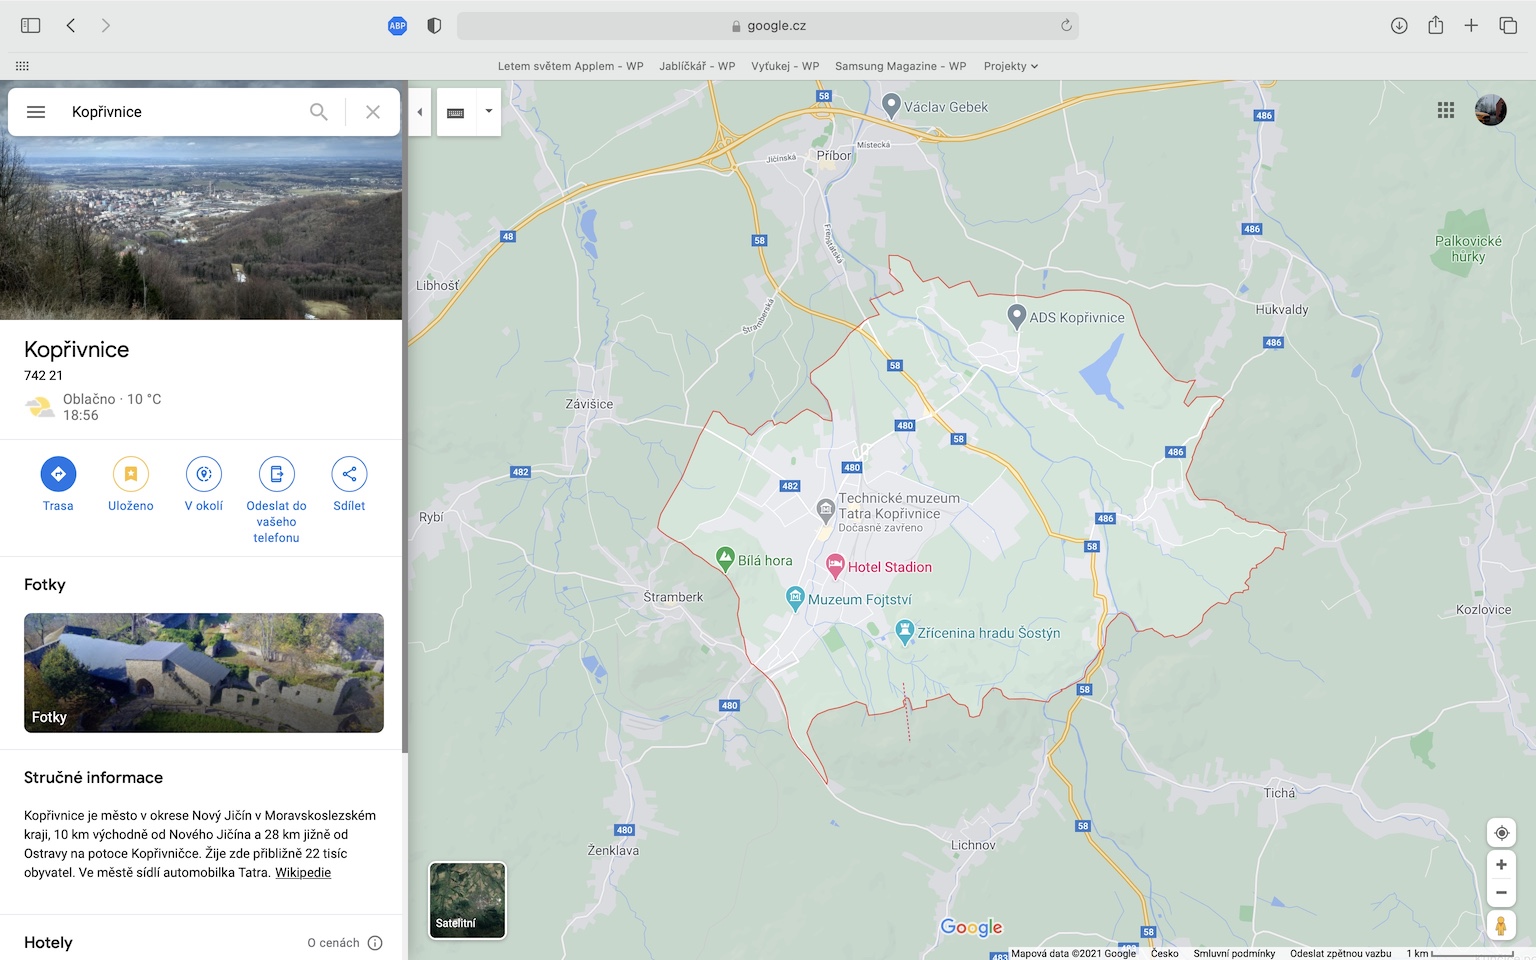Image resolution: width=1536 pixels, height=960 pixels.
Task: Click the Štramberk town label
Action: (673, 597)
